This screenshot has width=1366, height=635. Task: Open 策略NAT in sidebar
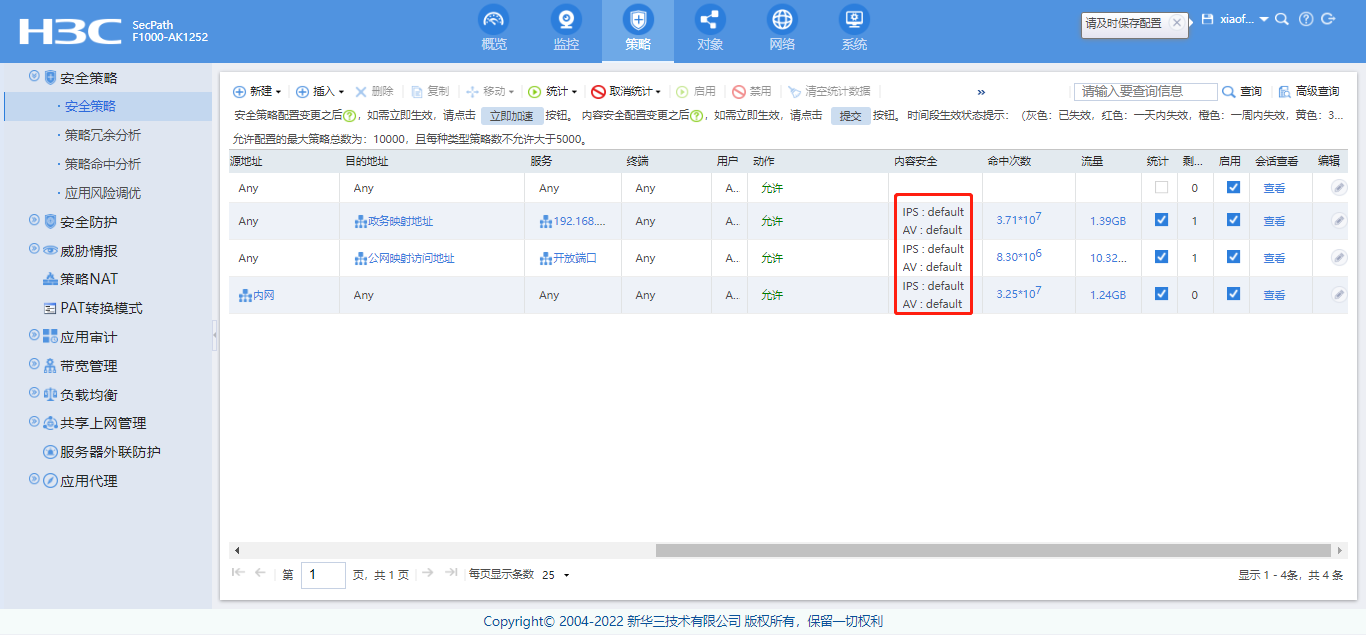click(88, 279)
